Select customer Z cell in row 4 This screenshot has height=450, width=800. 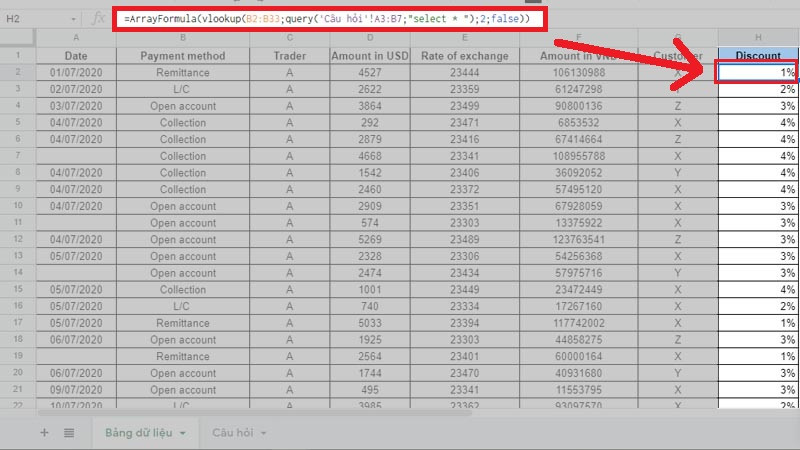(678, 106)
